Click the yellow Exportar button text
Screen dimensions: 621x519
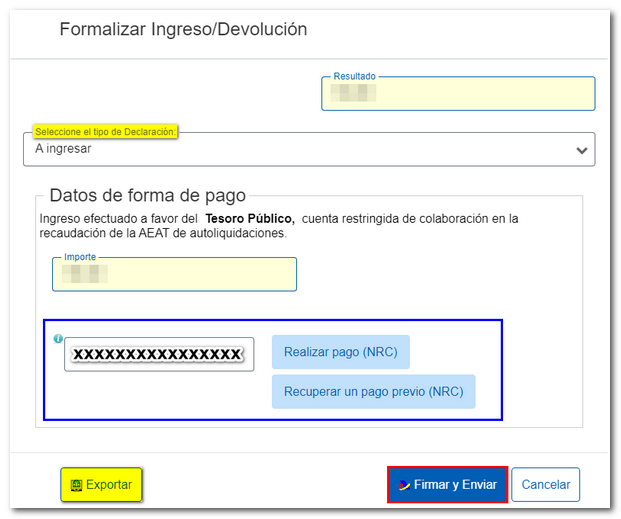[109, 485]
